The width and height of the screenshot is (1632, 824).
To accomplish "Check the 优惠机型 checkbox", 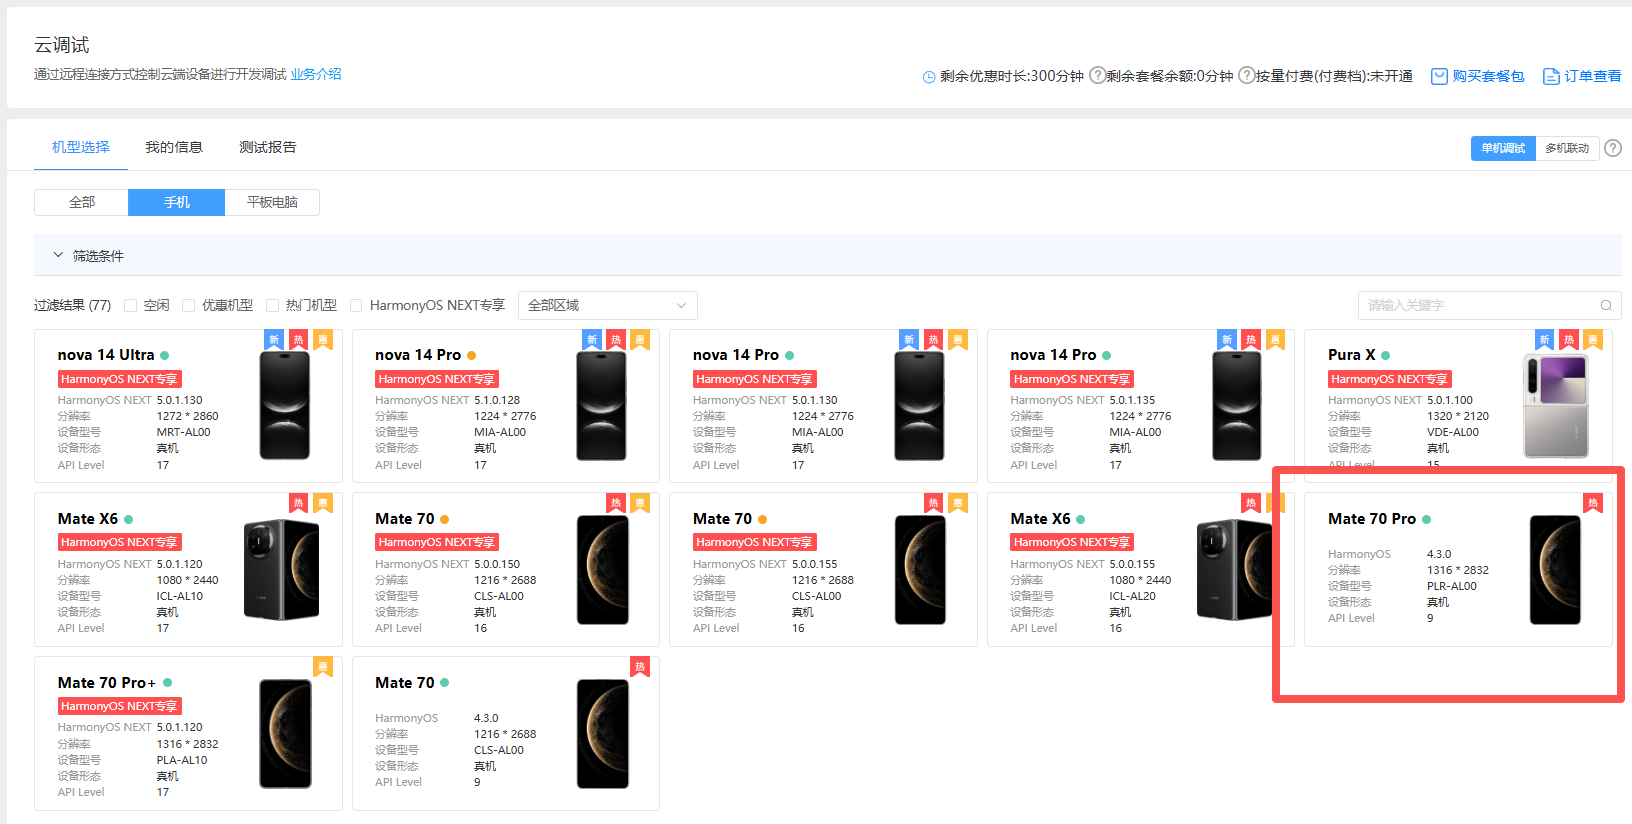I will 188,306.
